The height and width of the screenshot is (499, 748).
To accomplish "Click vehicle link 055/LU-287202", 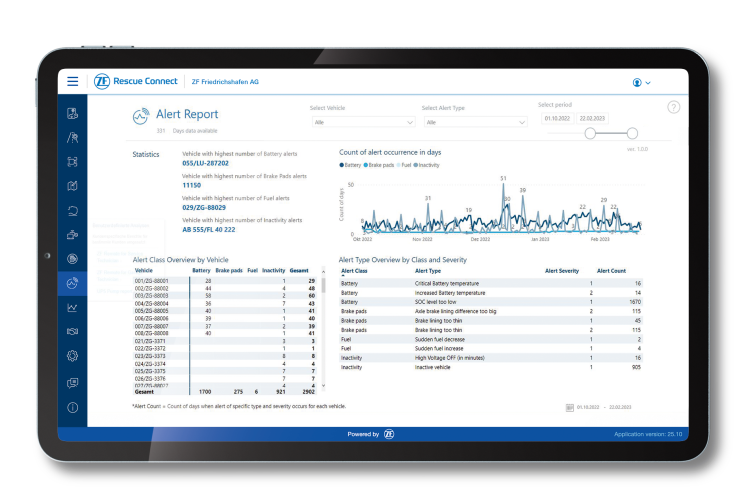I will [205, 163].
